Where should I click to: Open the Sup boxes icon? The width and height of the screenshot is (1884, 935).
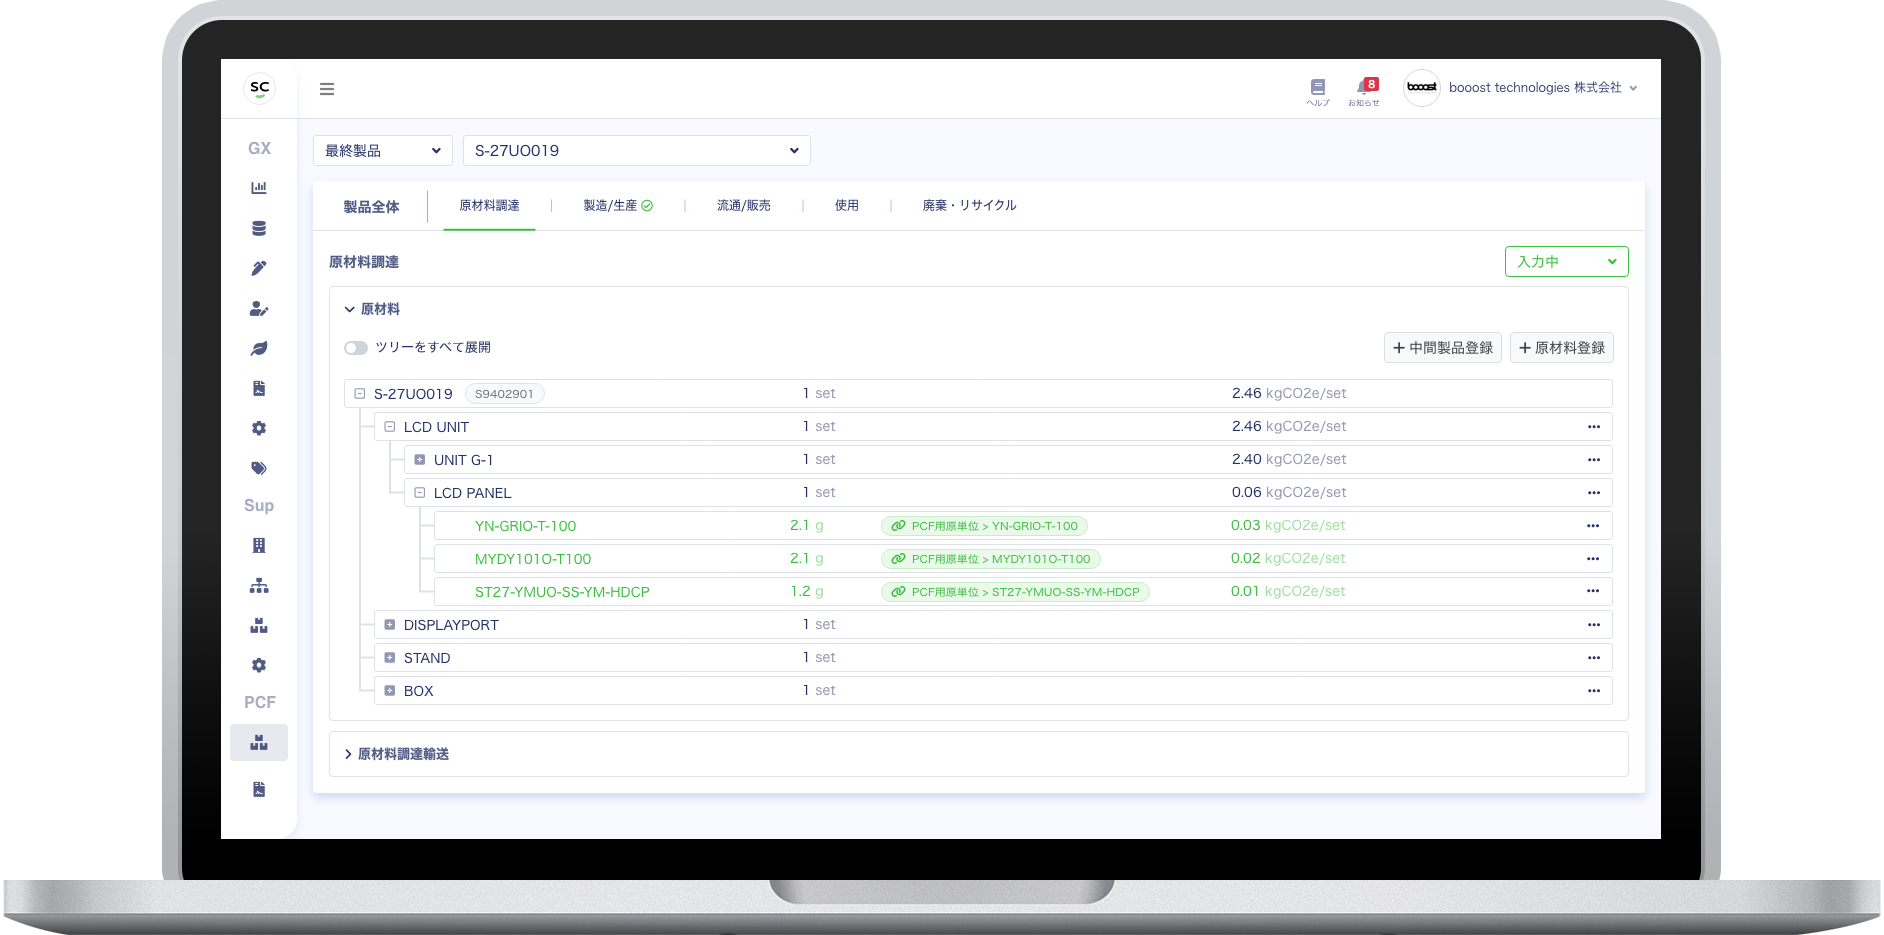(259, 625)
